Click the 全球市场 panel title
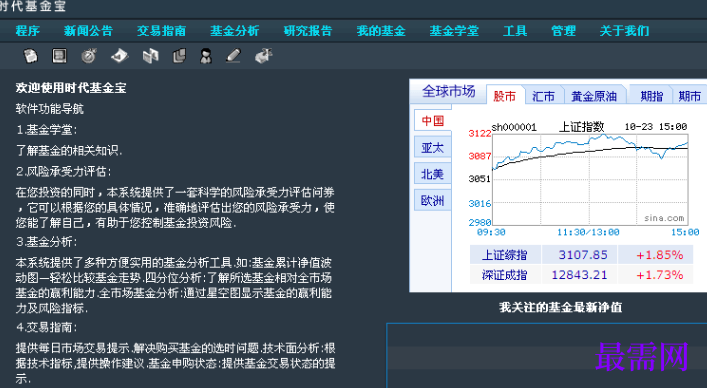 click(x=449, y=91)
